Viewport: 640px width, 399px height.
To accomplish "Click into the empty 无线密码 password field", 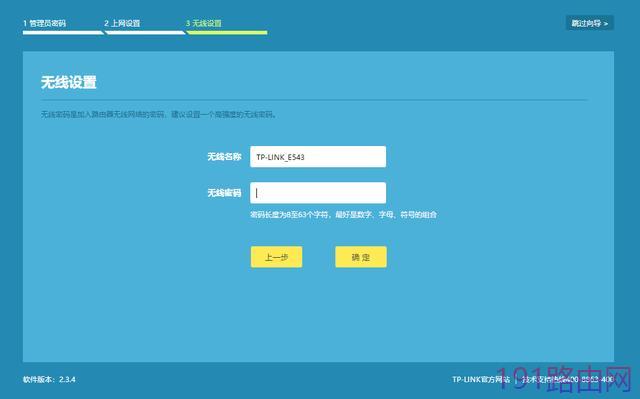I will pos(318,193).
